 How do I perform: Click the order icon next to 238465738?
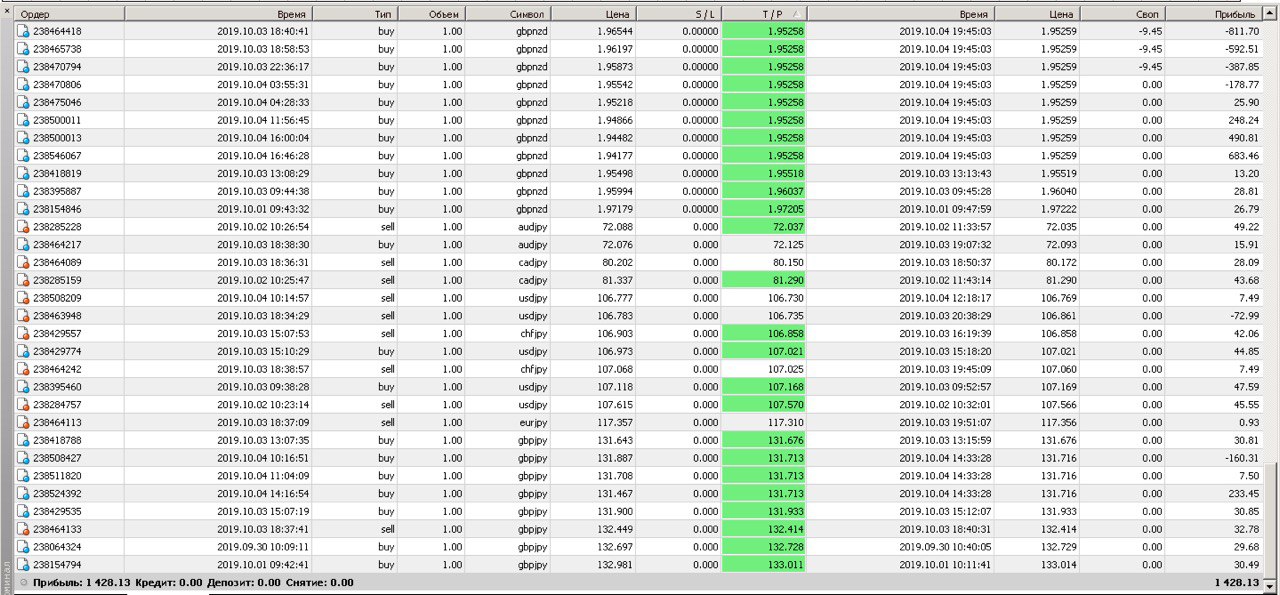(x=23, y=49)
